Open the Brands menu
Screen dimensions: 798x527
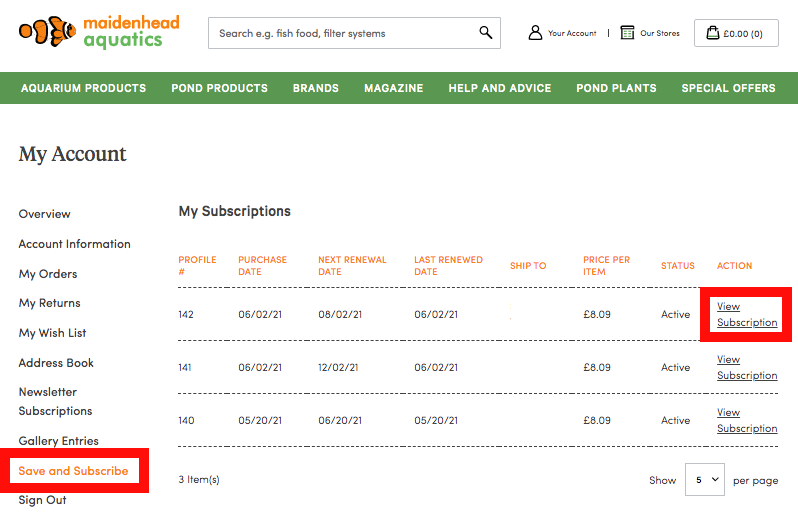316,88
